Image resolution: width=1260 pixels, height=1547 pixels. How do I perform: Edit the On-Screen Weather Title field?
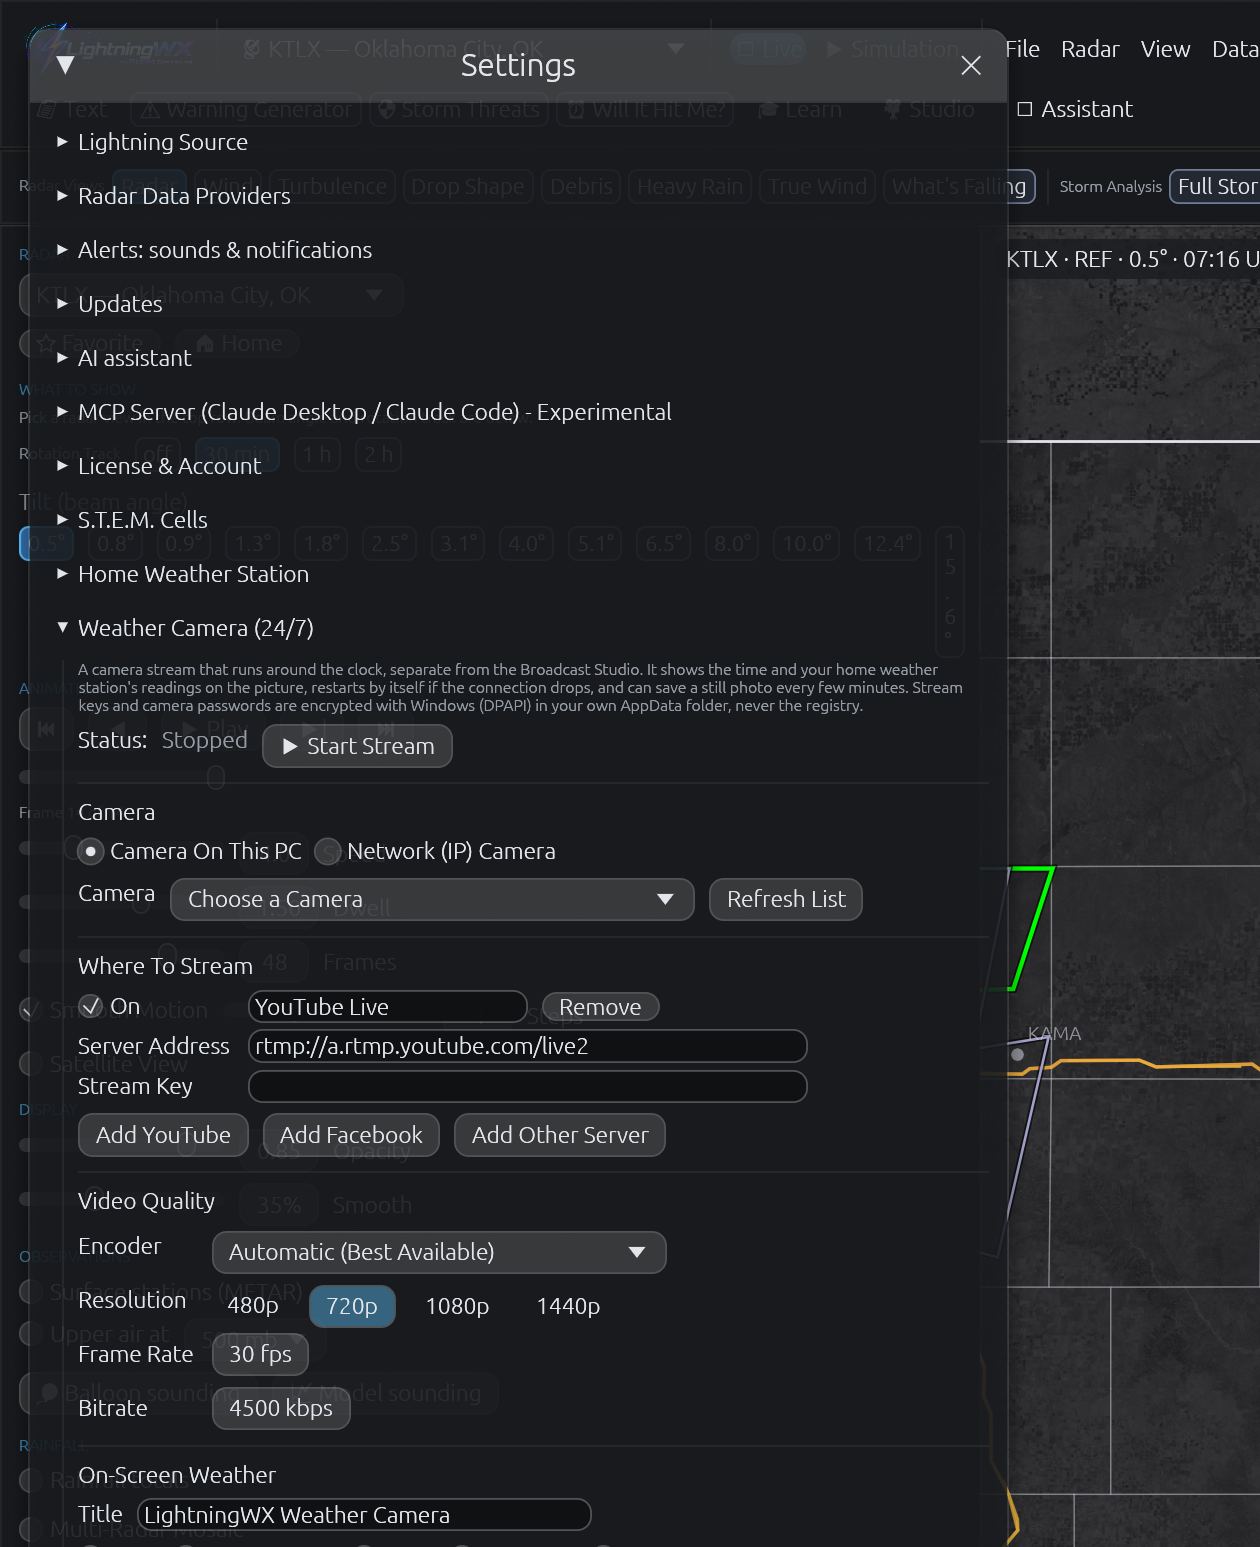(364, 1515)
